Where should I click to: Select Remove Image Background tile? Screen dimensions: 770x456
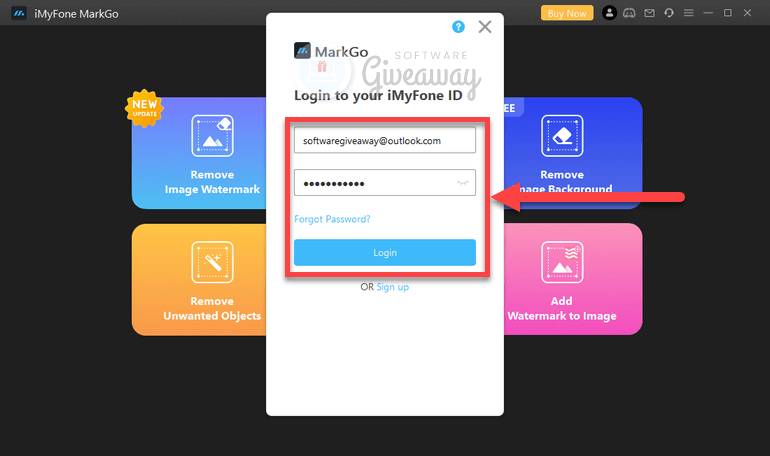(x=574, y=153)
